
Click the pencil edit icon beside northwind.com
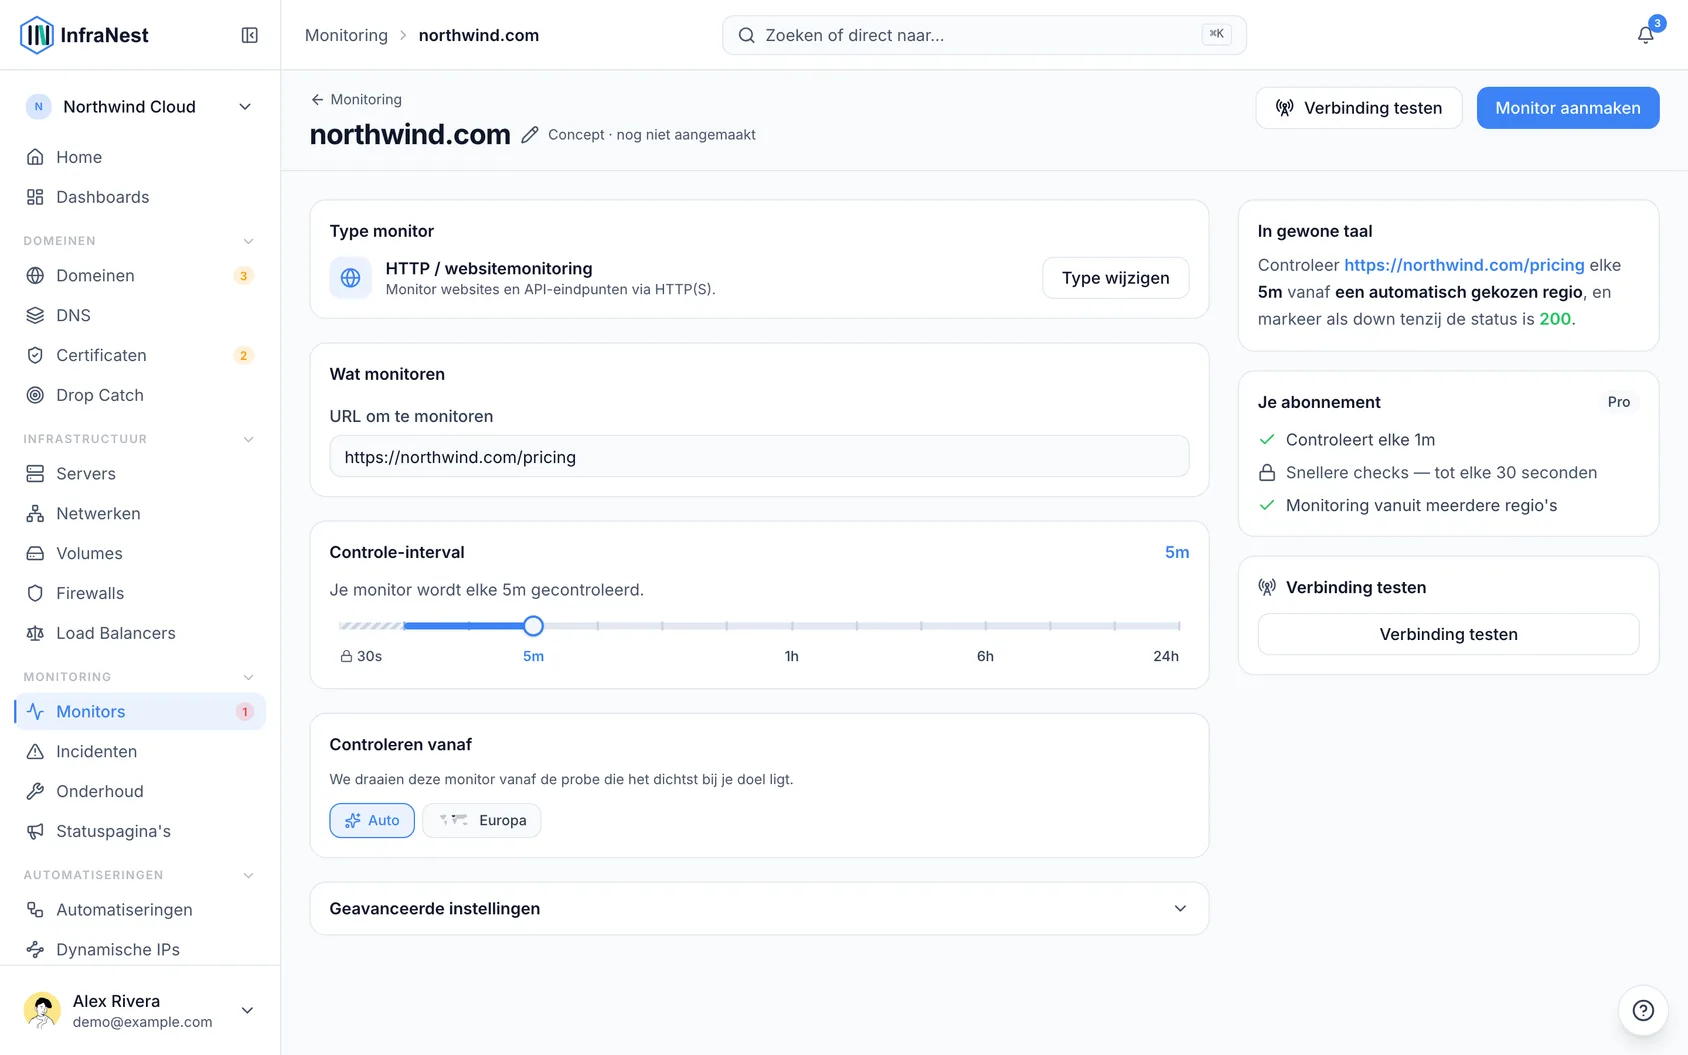tap(530, 135)
